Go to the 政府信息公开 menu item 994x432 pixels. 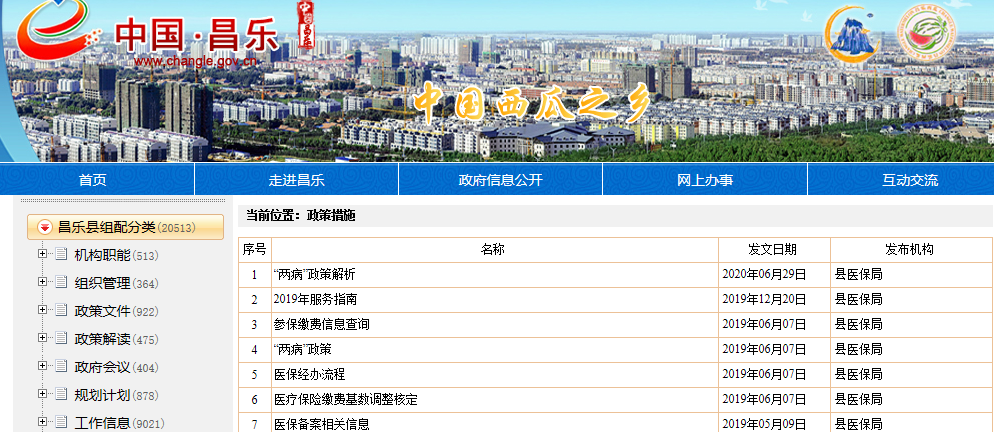[x=500, y=180]
